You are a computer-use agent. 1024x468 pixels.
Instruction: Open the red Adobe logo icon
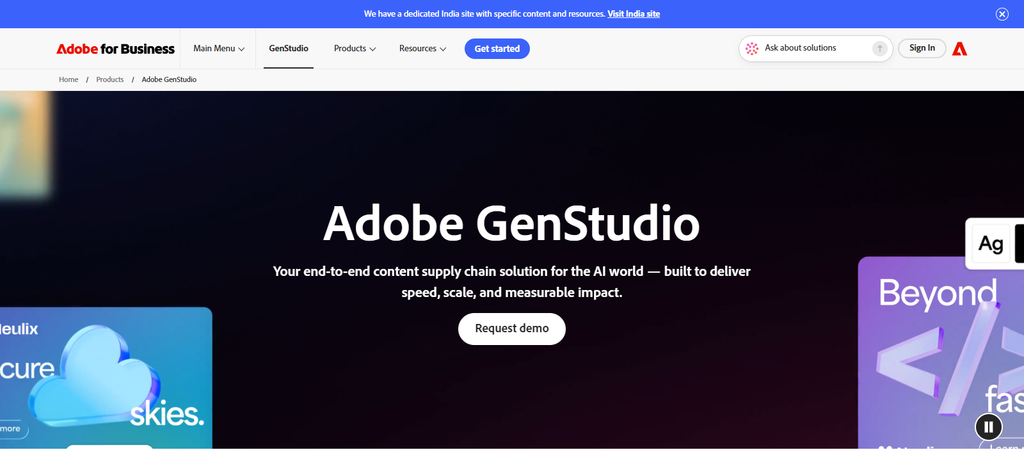point(959,48)
